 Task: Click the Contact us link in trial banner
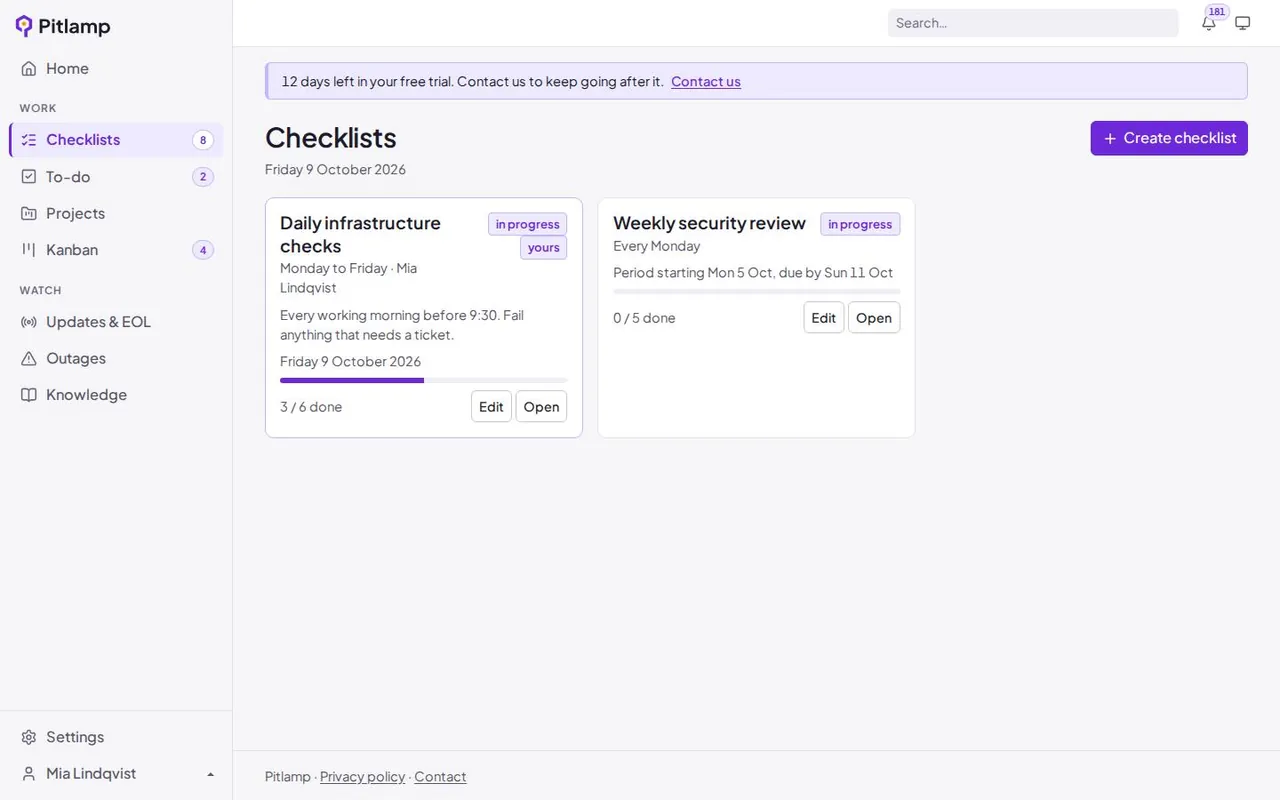coord(706,81)
